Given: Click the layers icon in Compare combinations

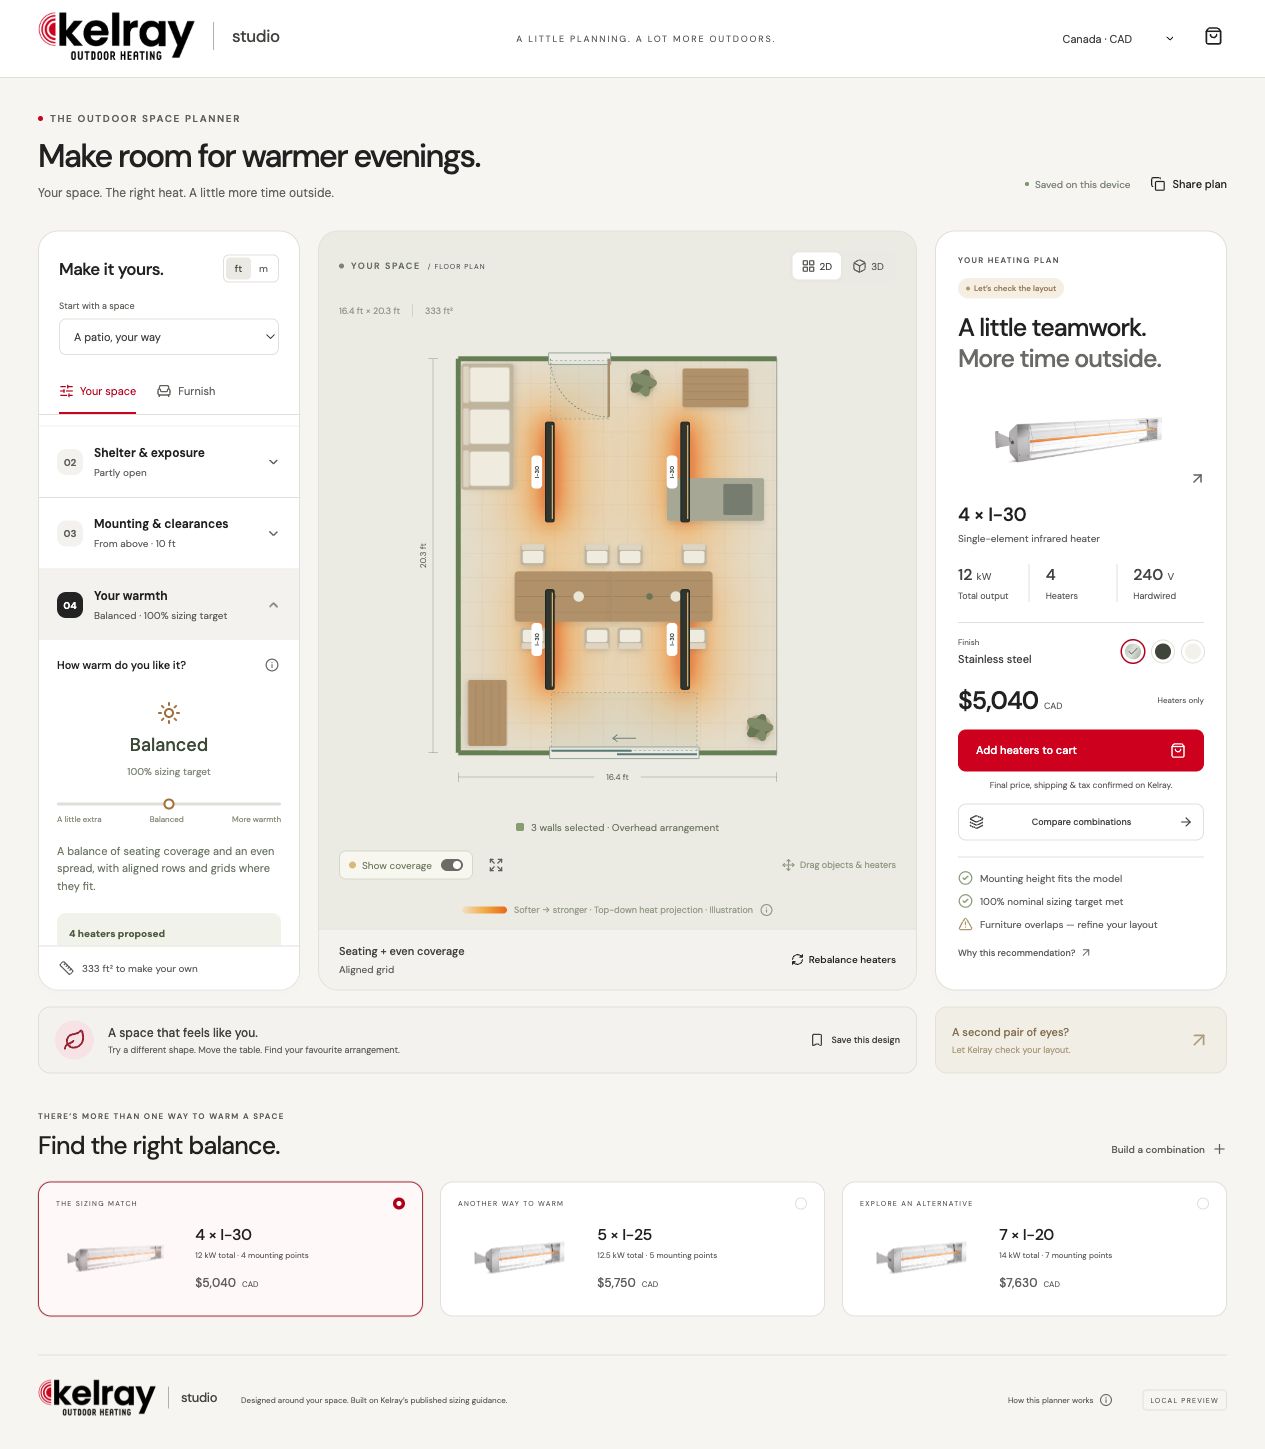Looking at the screenshot, I should tap(977, 822).
